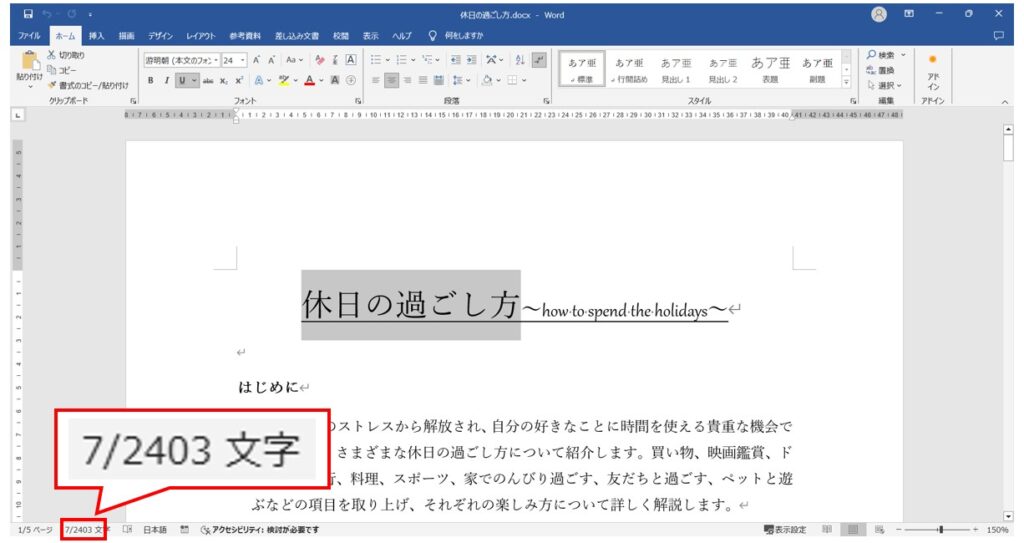Toggle show paragraph marks button
The width and height of the screenshot is (1024, 543).
pos(539,60)
